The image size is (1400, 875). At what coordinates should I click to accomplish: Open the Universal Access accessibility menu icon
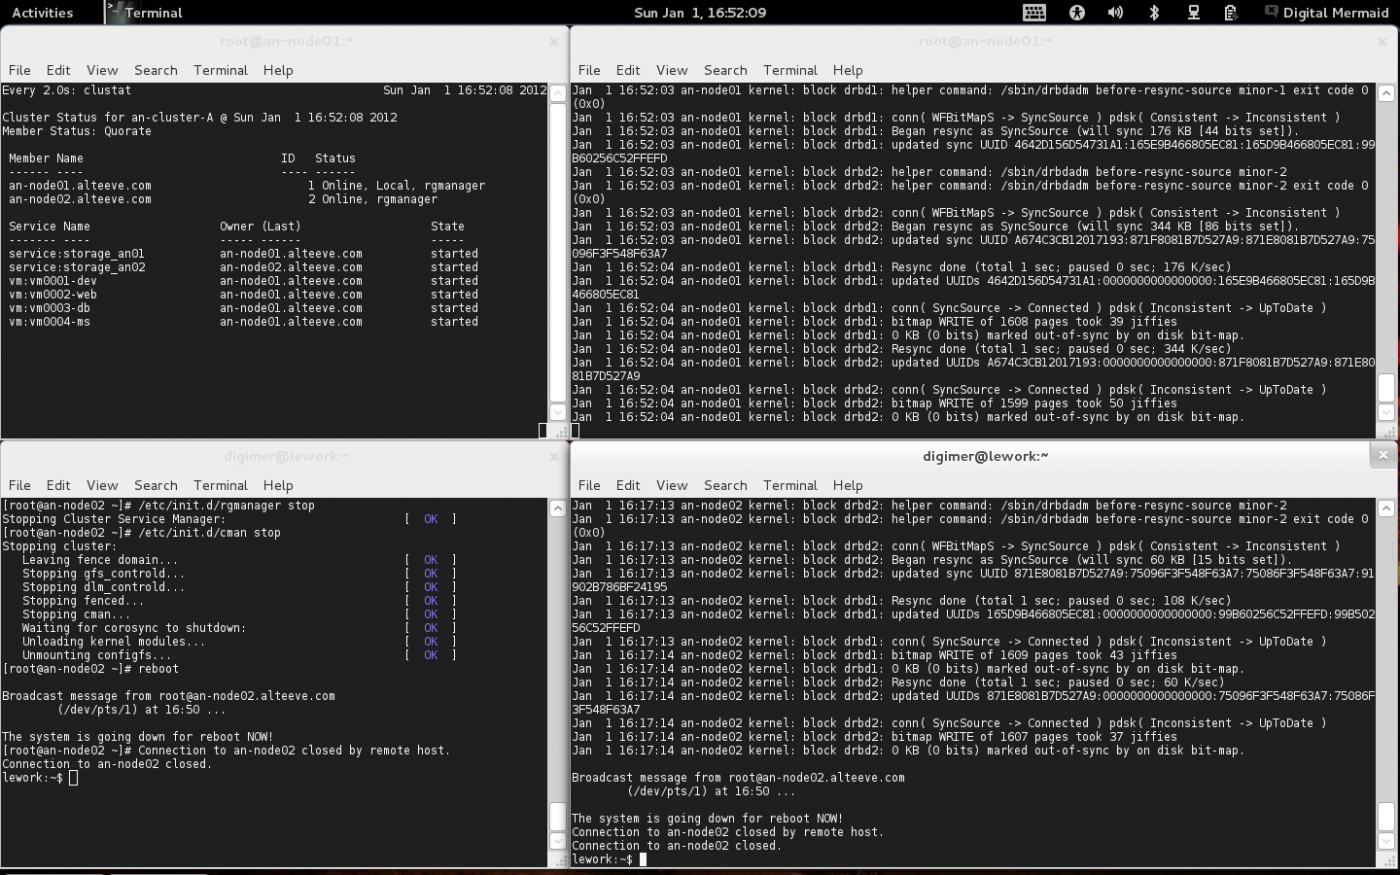pyautogui.click(x=1077, y=12)
